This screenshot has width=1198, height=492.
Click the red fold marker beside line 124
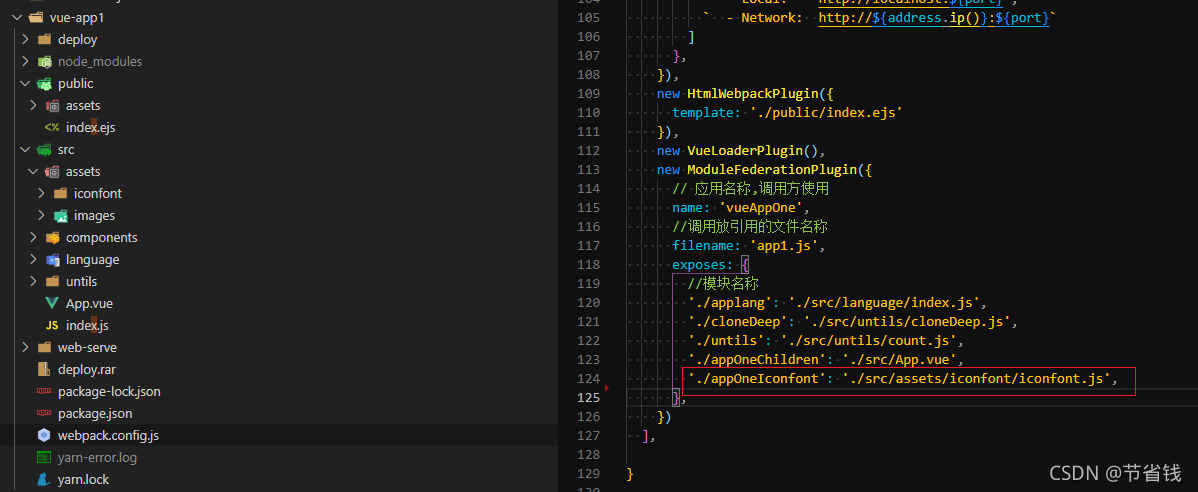(x=607, y=388)
